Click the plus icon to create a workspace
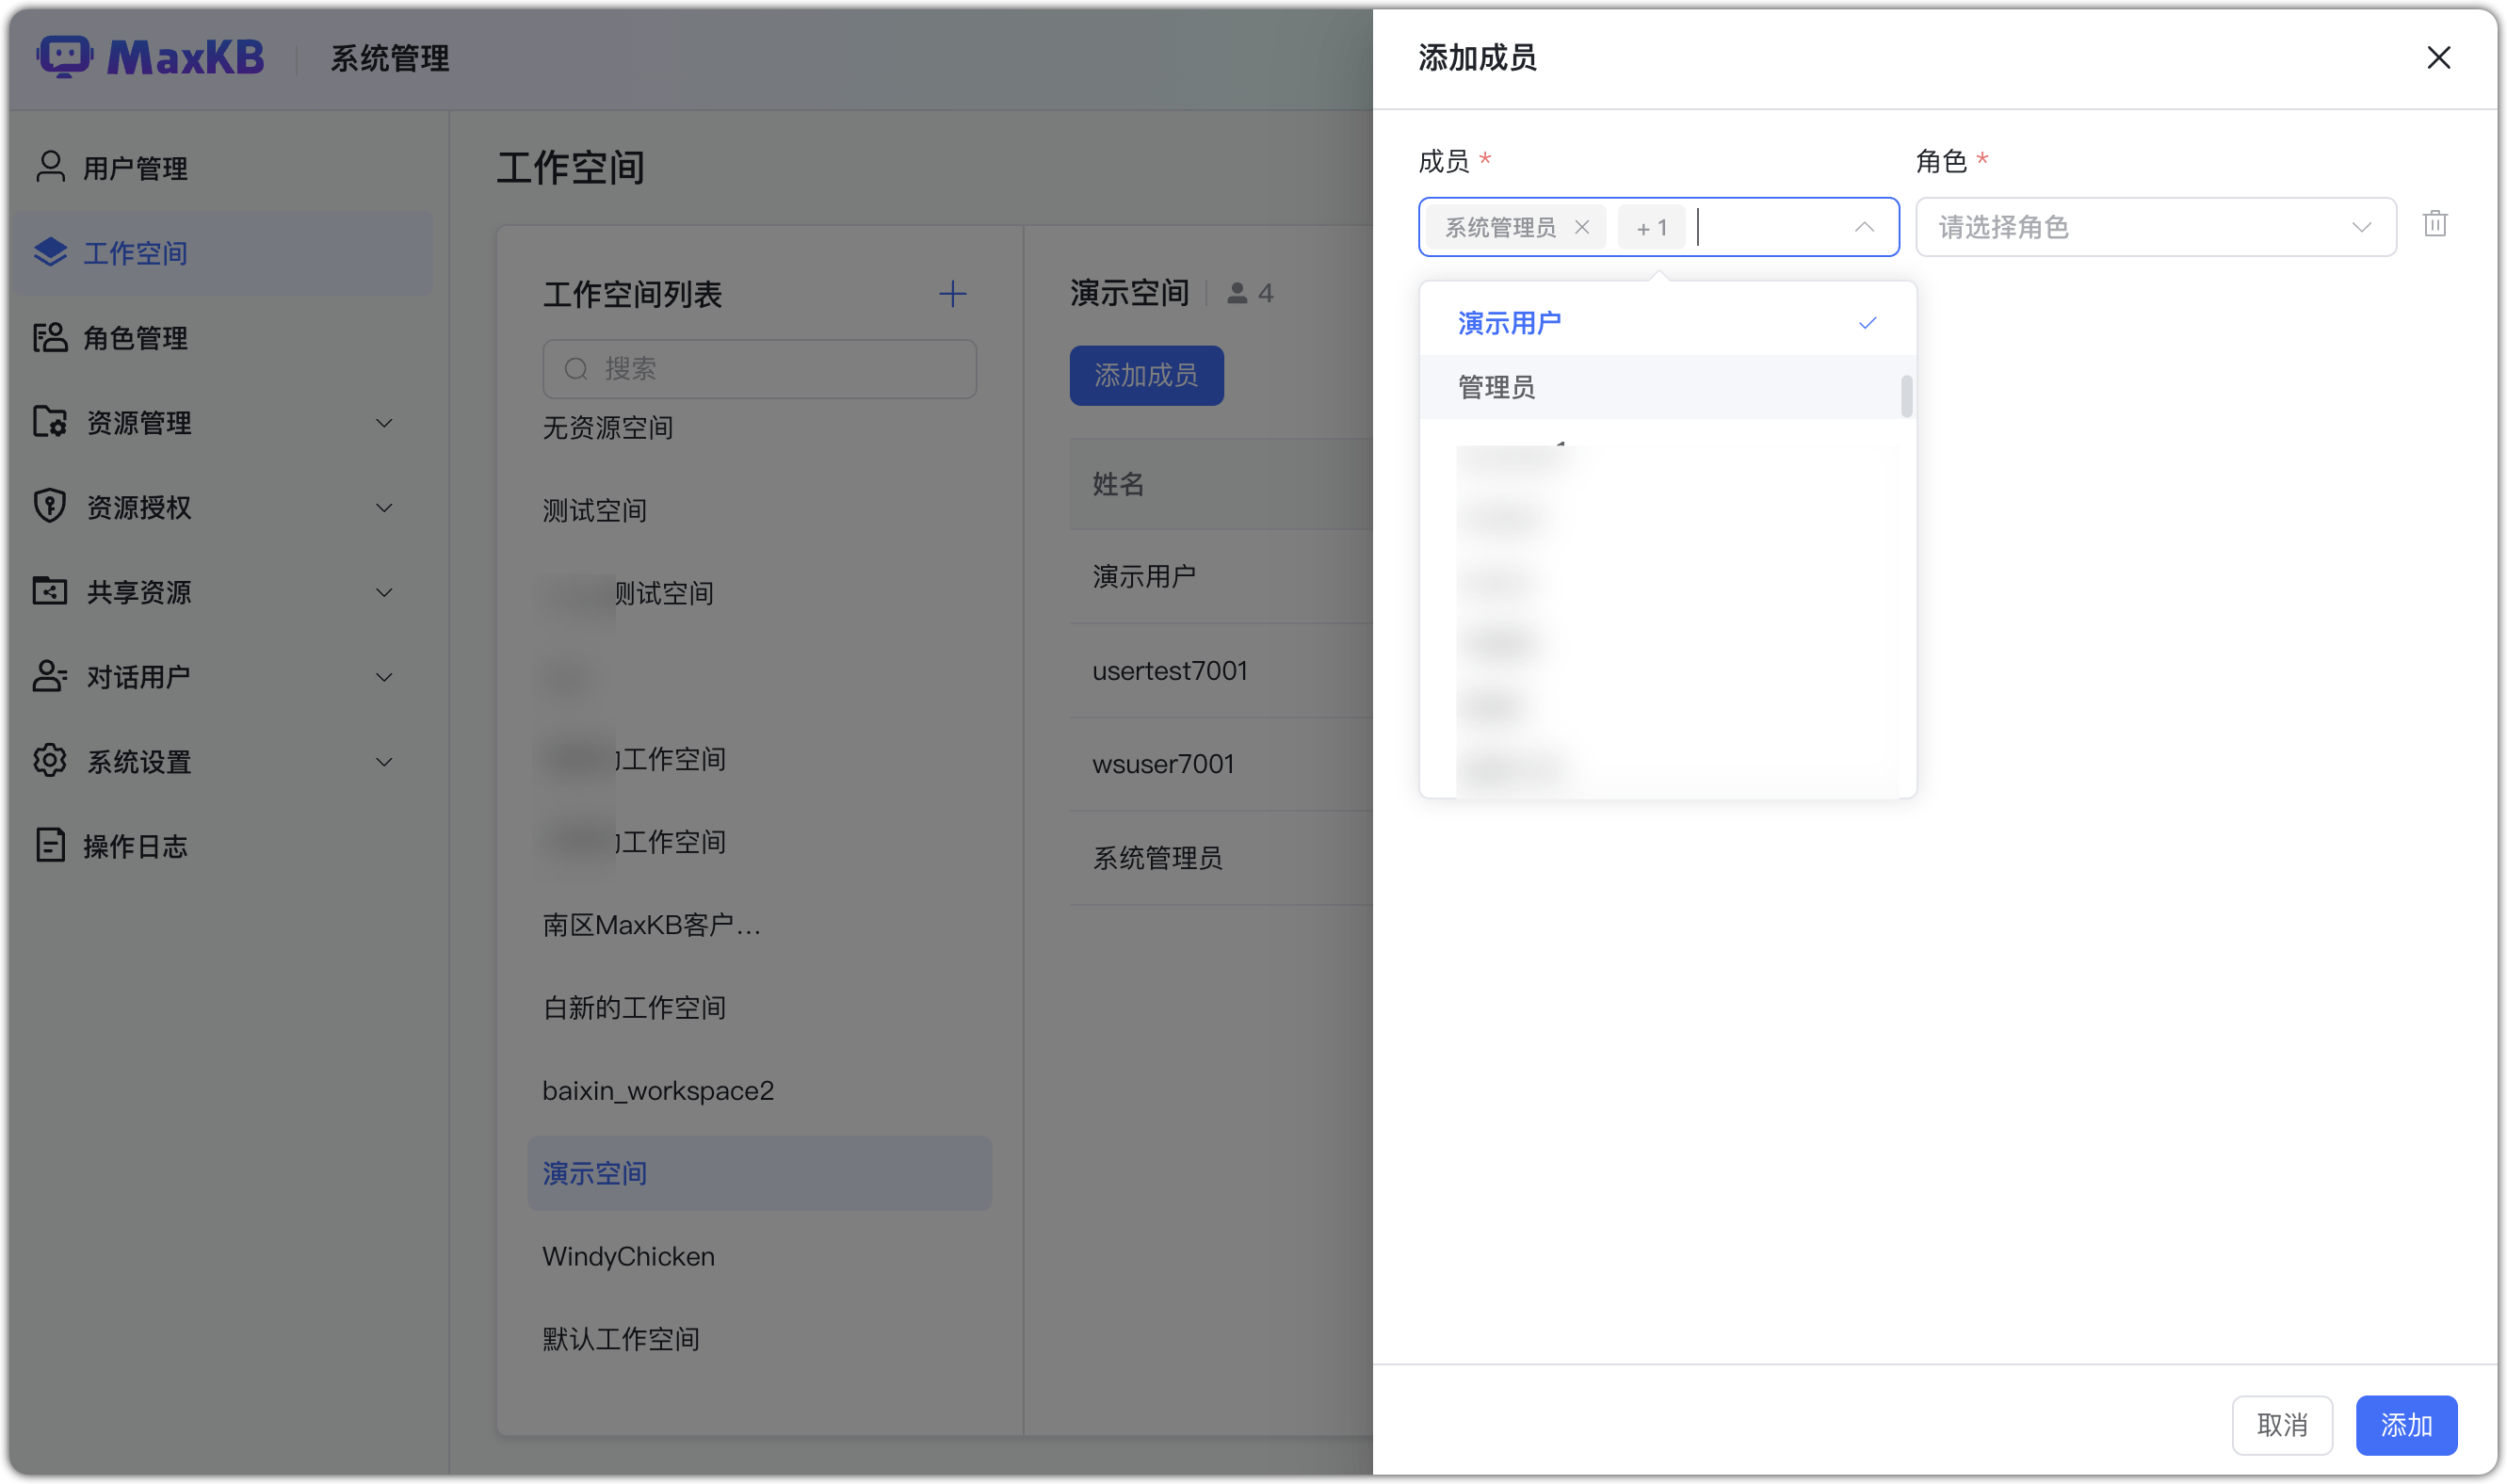The height and width of the screenshot is (1484, 2507). [953, 294]
